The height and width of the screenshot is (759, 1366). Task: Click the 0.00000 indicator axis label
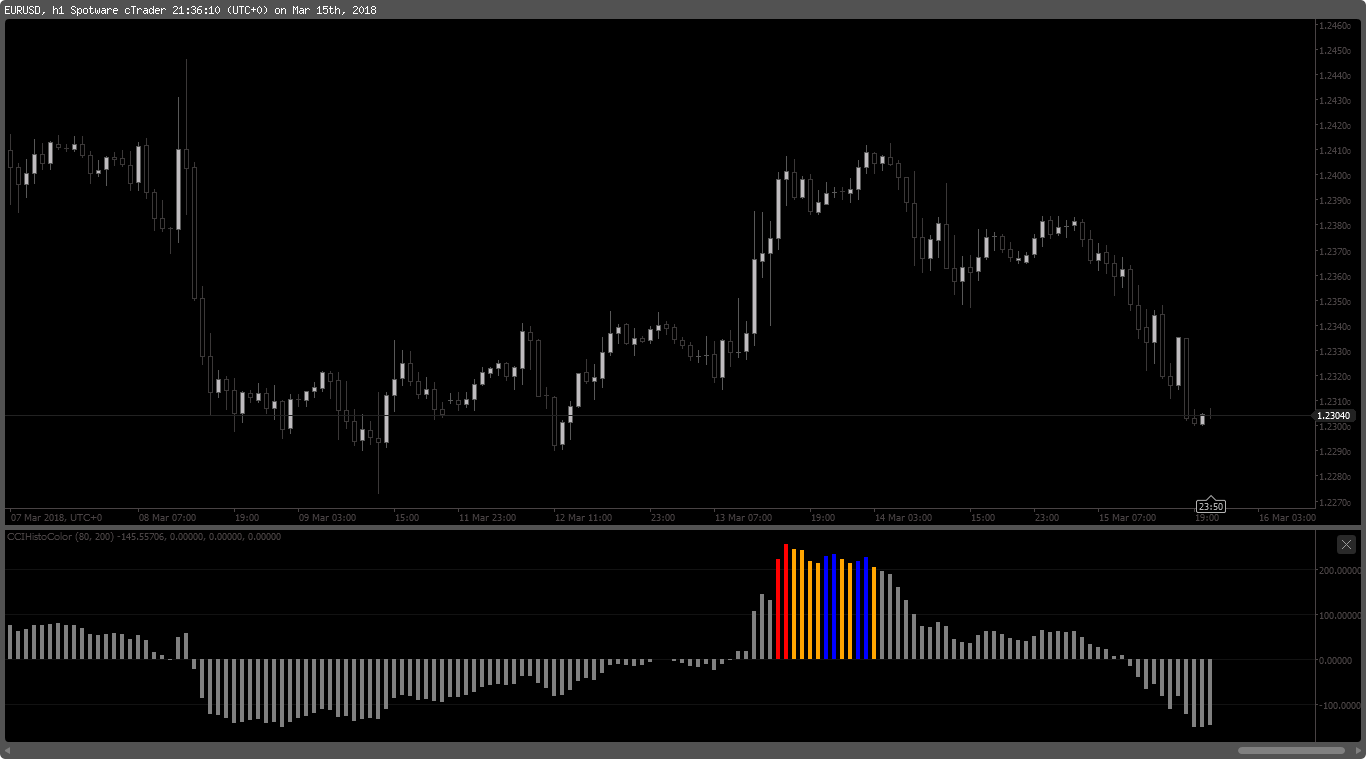[x=1341, y=660]
